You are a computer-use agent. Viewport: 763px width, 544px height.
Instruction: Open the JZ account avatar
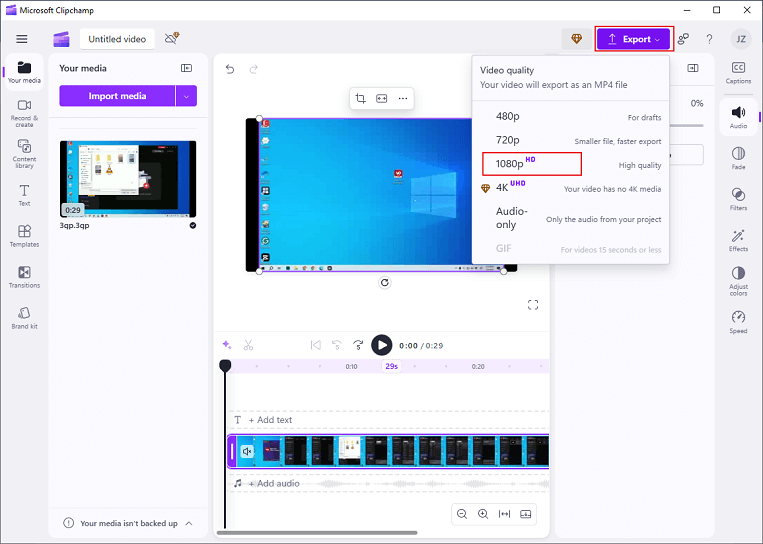(x=741, y=39)
